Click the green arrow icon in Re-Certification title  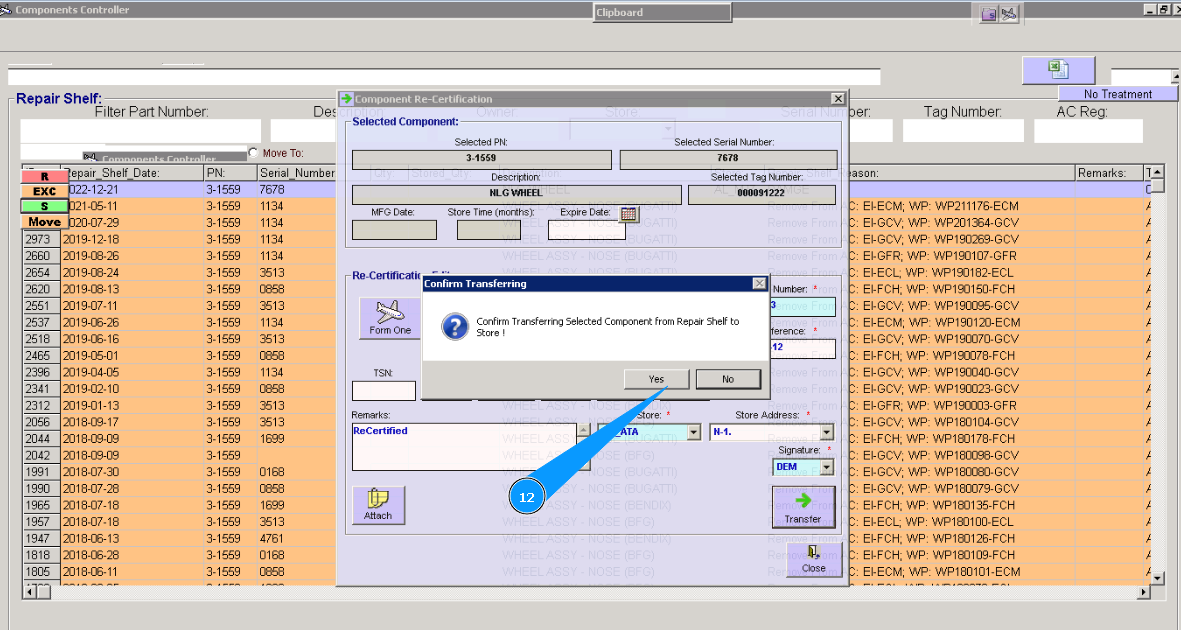point(346,99)
